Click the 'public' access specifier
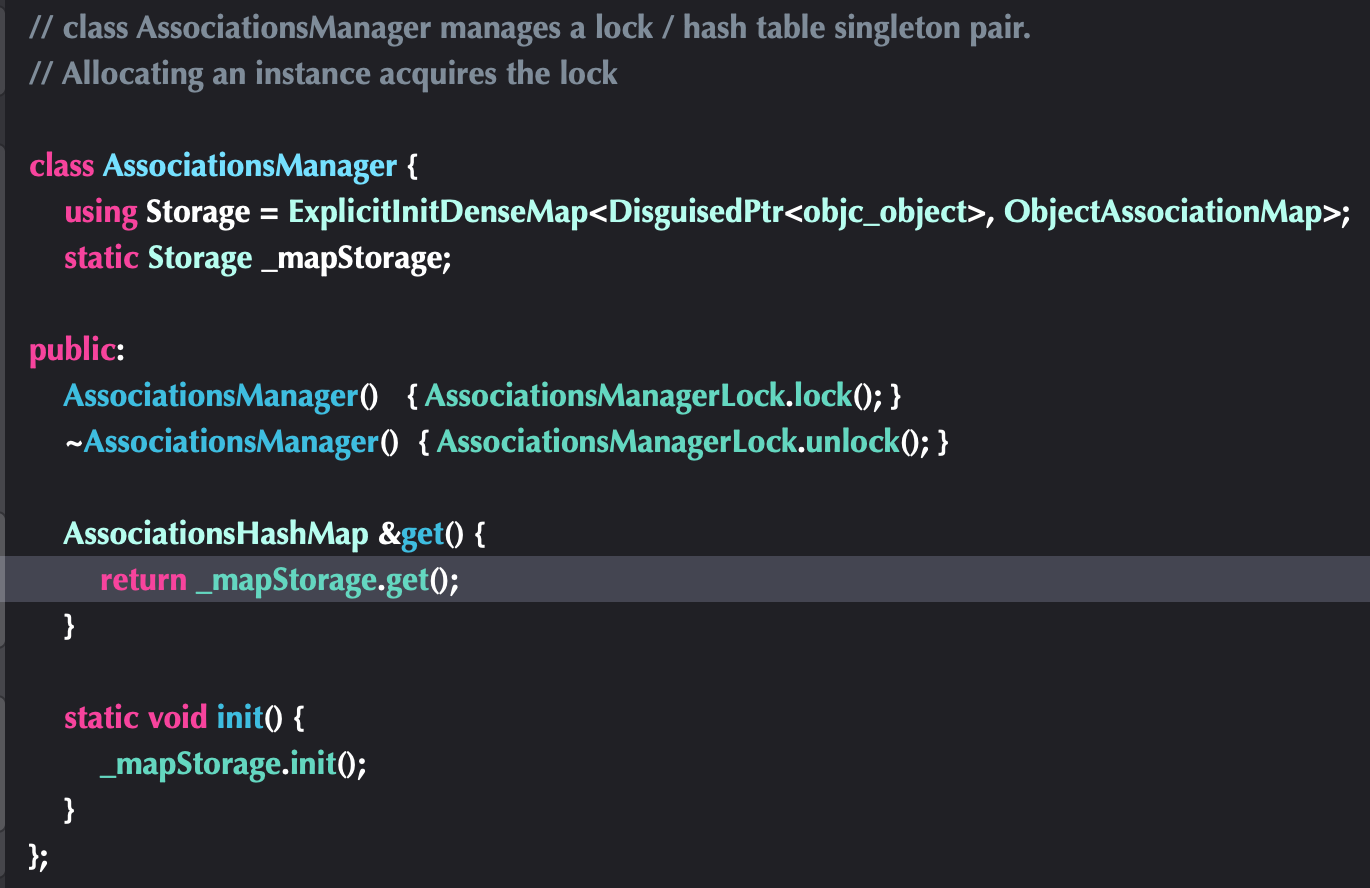The image size is (1370, 888). (x=72, y=349)
